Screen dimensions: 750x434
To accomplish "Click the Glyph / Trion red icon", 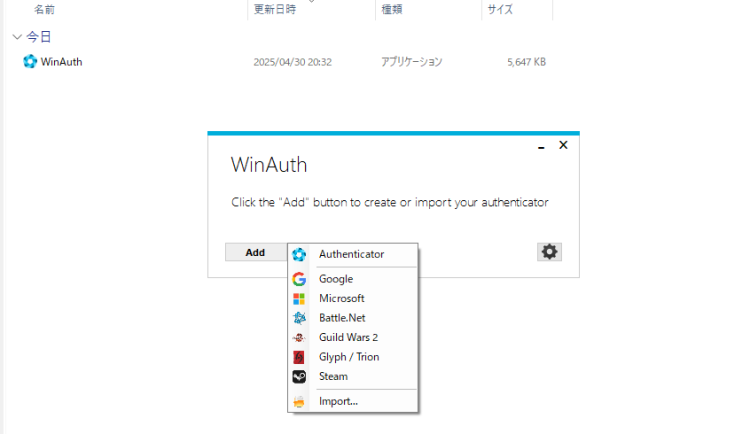I will 299,357.
